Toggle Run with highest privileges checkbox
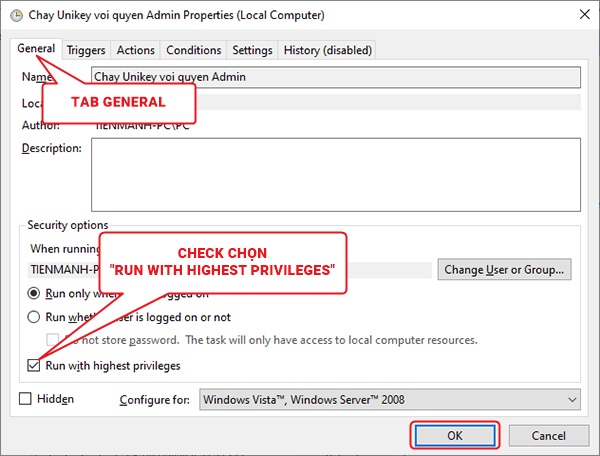The image size is (600, 456). pos(34,365)
